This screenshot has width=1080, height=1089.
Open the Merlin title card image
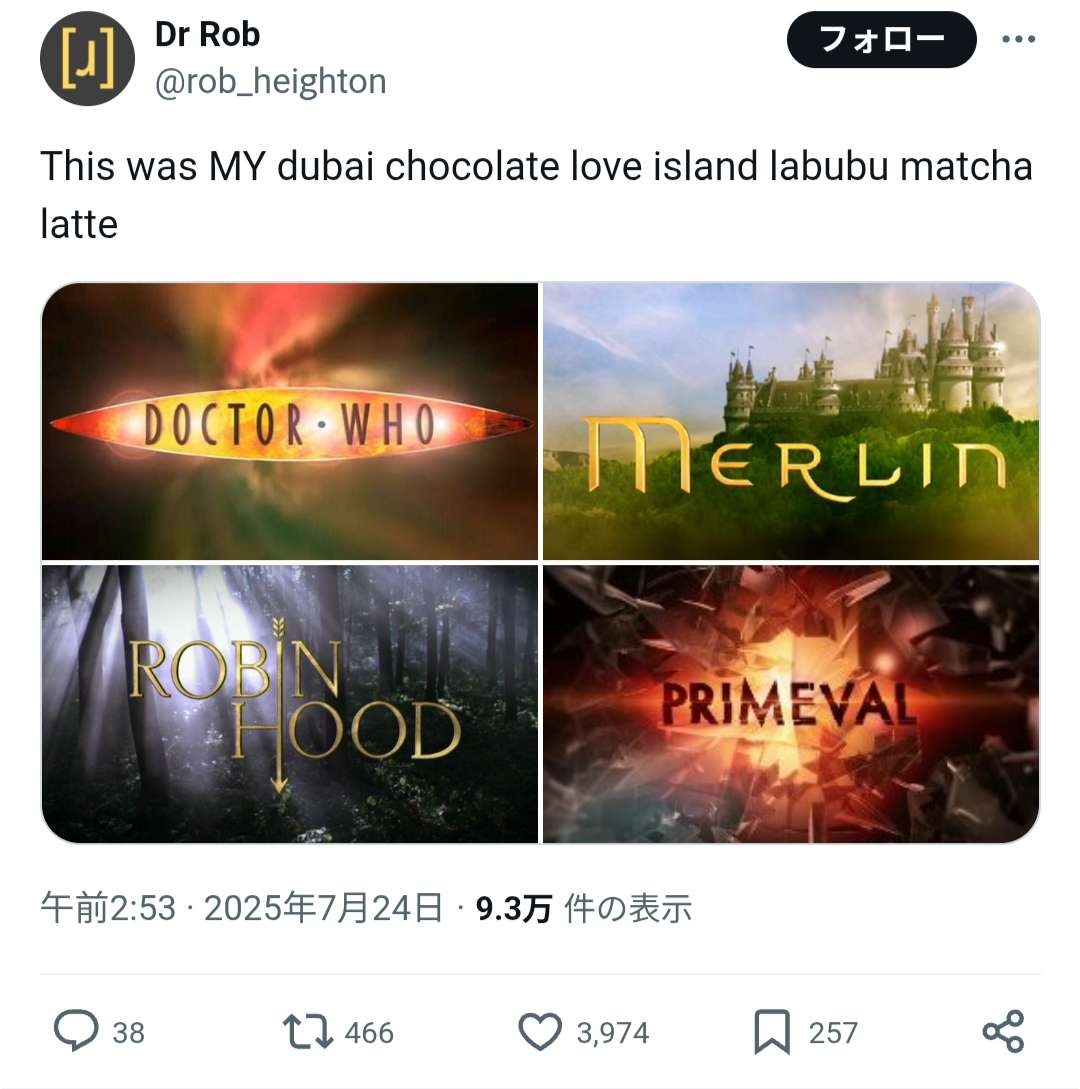tap(791, 421)
